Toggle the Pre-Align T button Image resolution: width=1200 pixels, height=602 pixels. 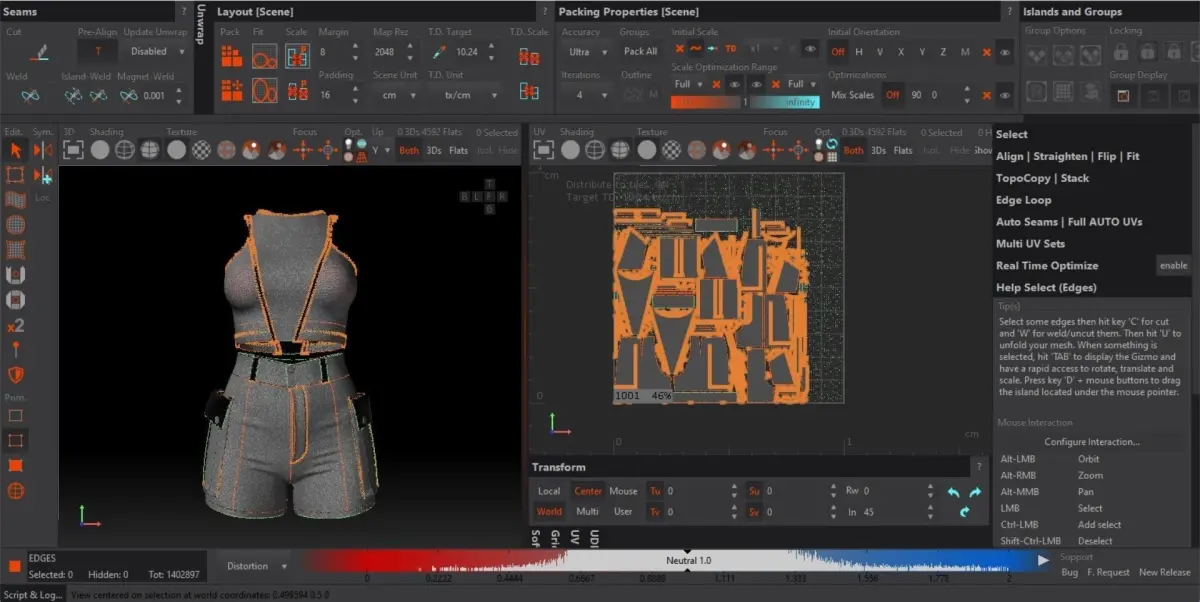pos(97,51)
